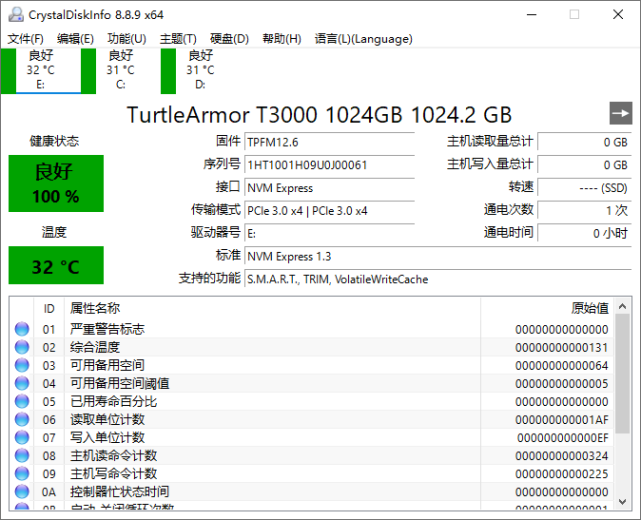Click raw value 0000000000131

(562, 347)
